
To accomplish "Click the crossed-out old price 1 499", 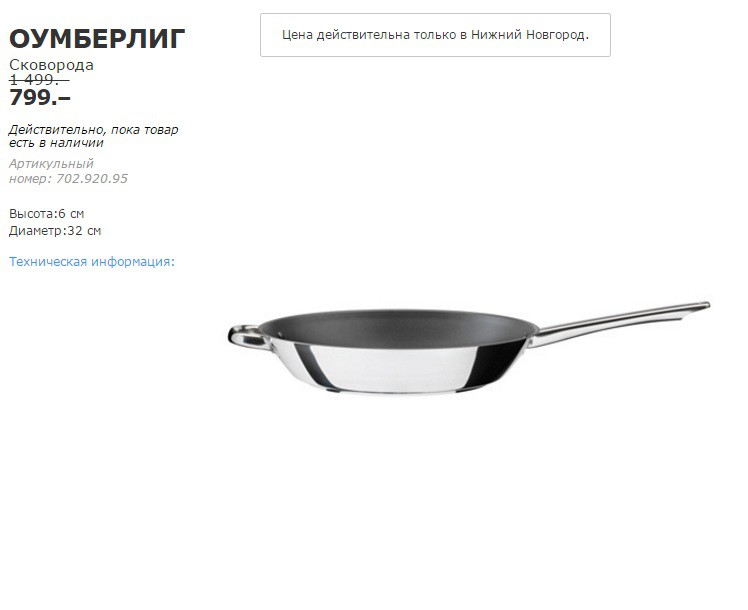I will click(x=39, y=80).
